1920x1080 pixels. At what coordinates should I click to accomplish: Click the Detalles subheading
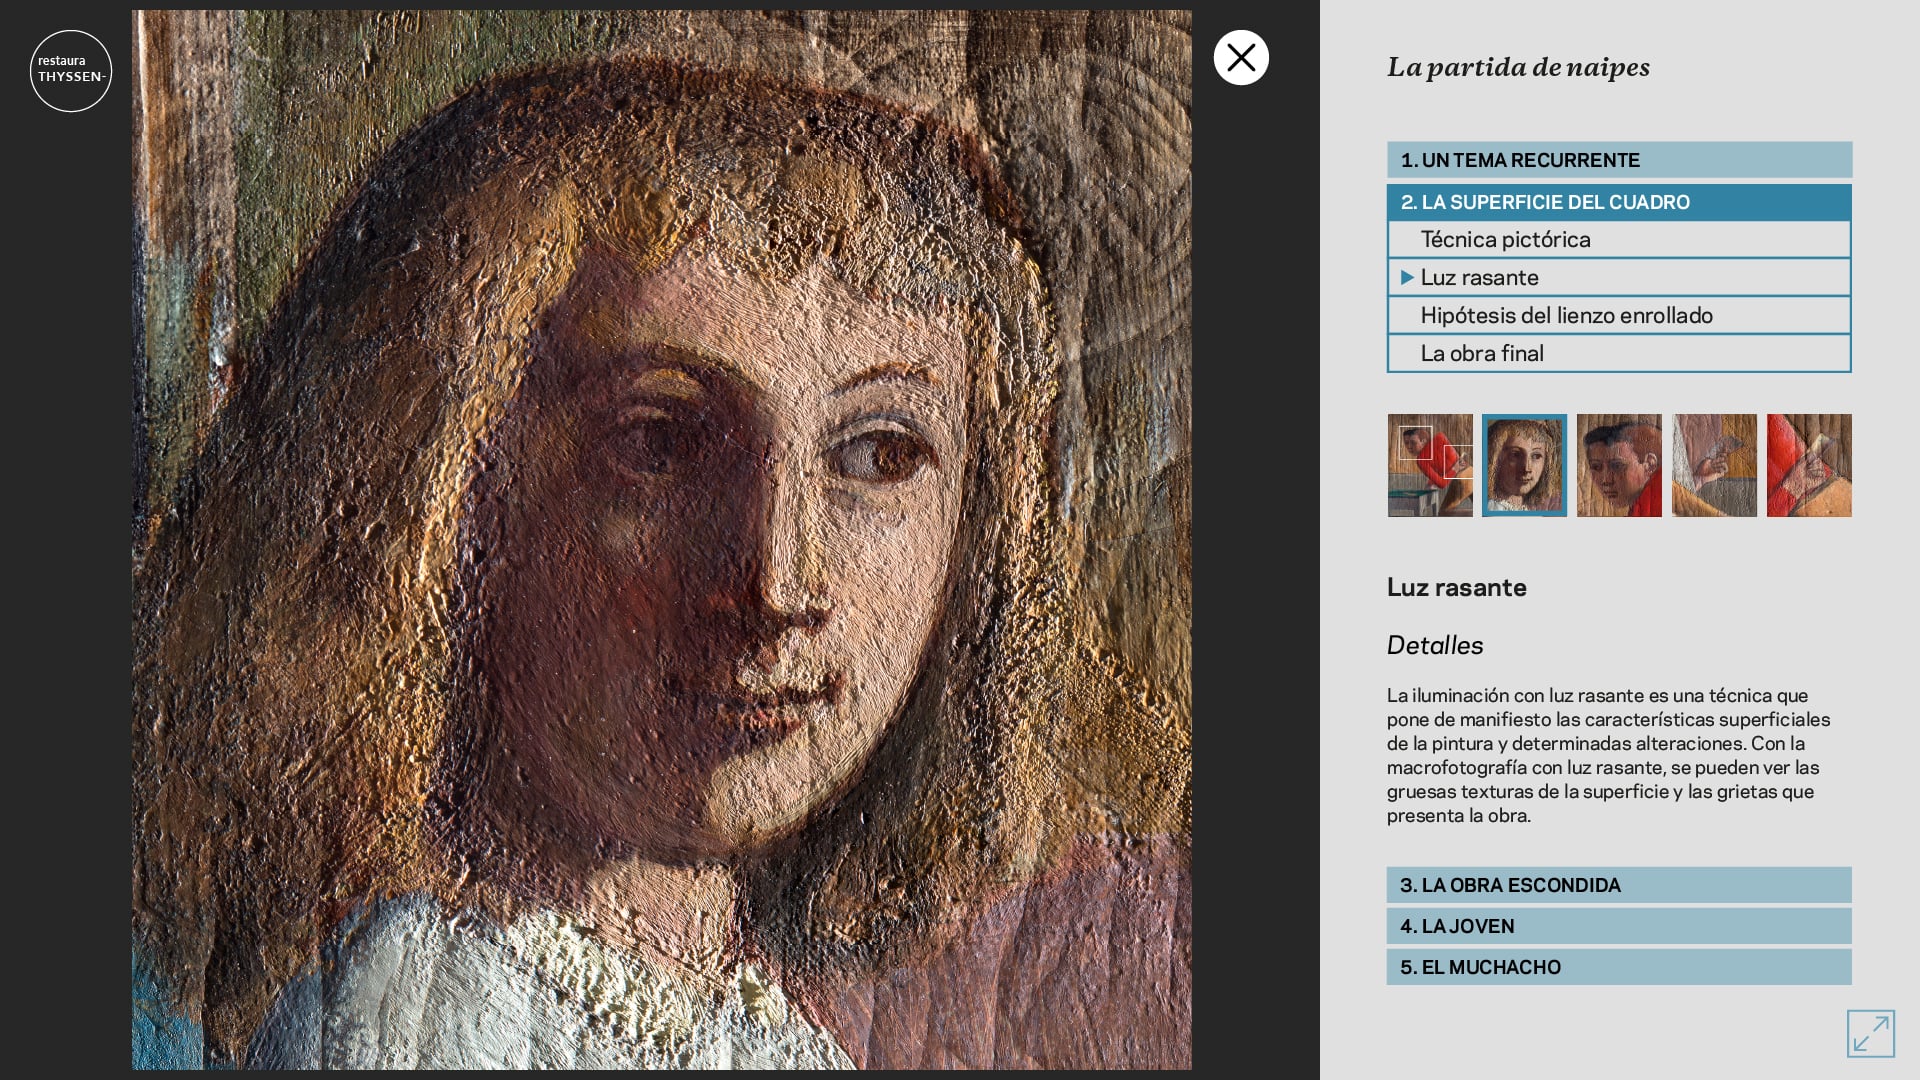[x=1435, y=645]
